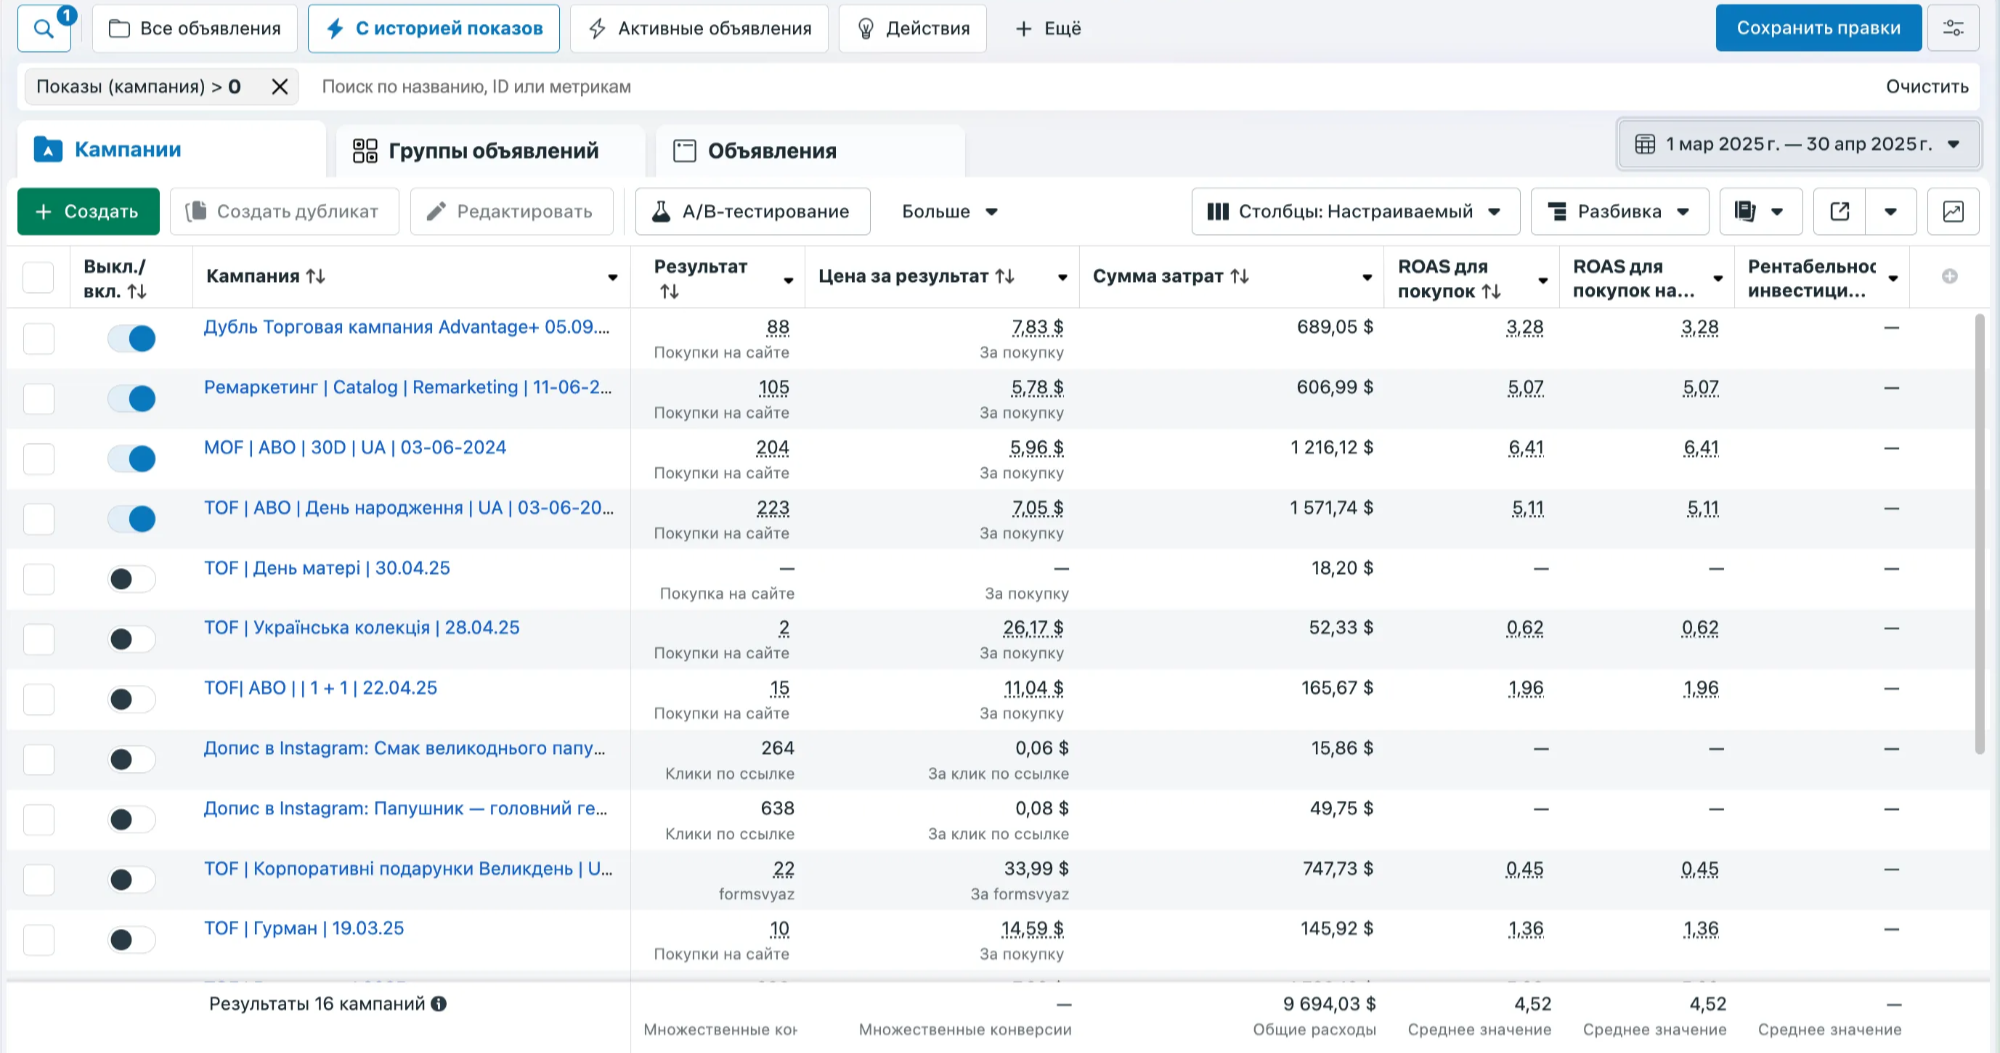This screenshot has width=2000, height=1053.
Task: Click Создать дубликат button
Action: point(284,211)
